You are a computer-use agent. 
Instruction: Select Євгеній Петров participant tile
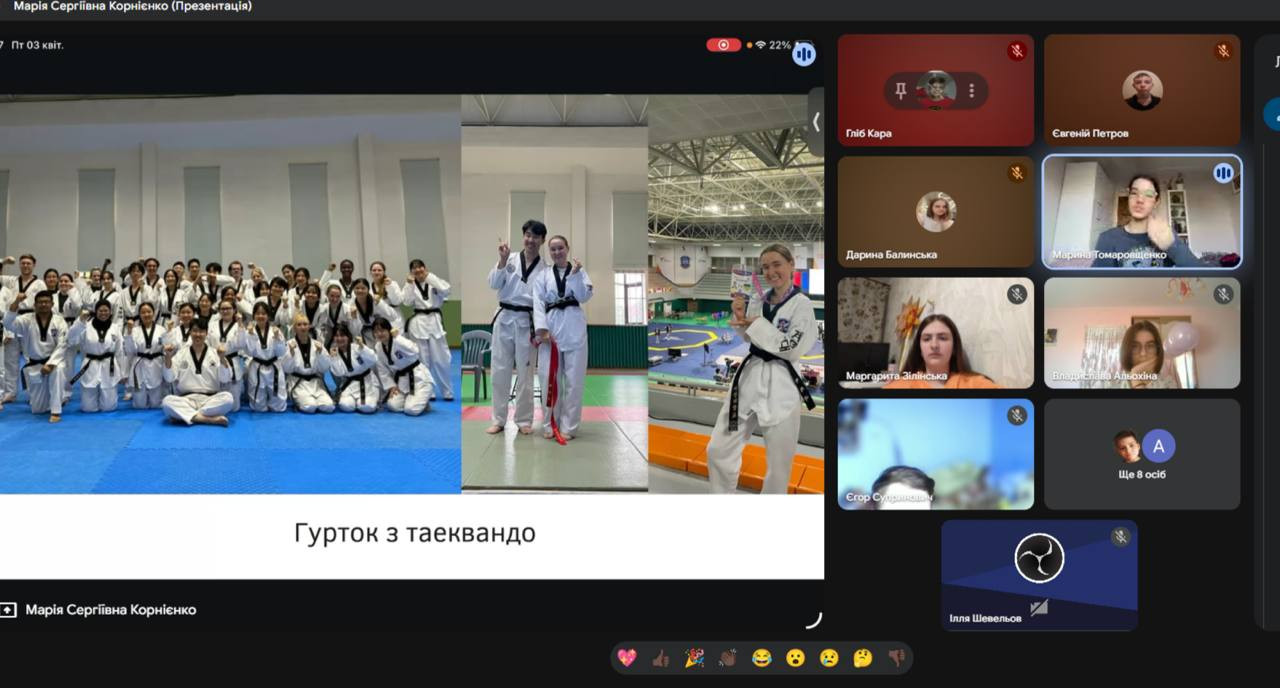(x=1142, y=91)
